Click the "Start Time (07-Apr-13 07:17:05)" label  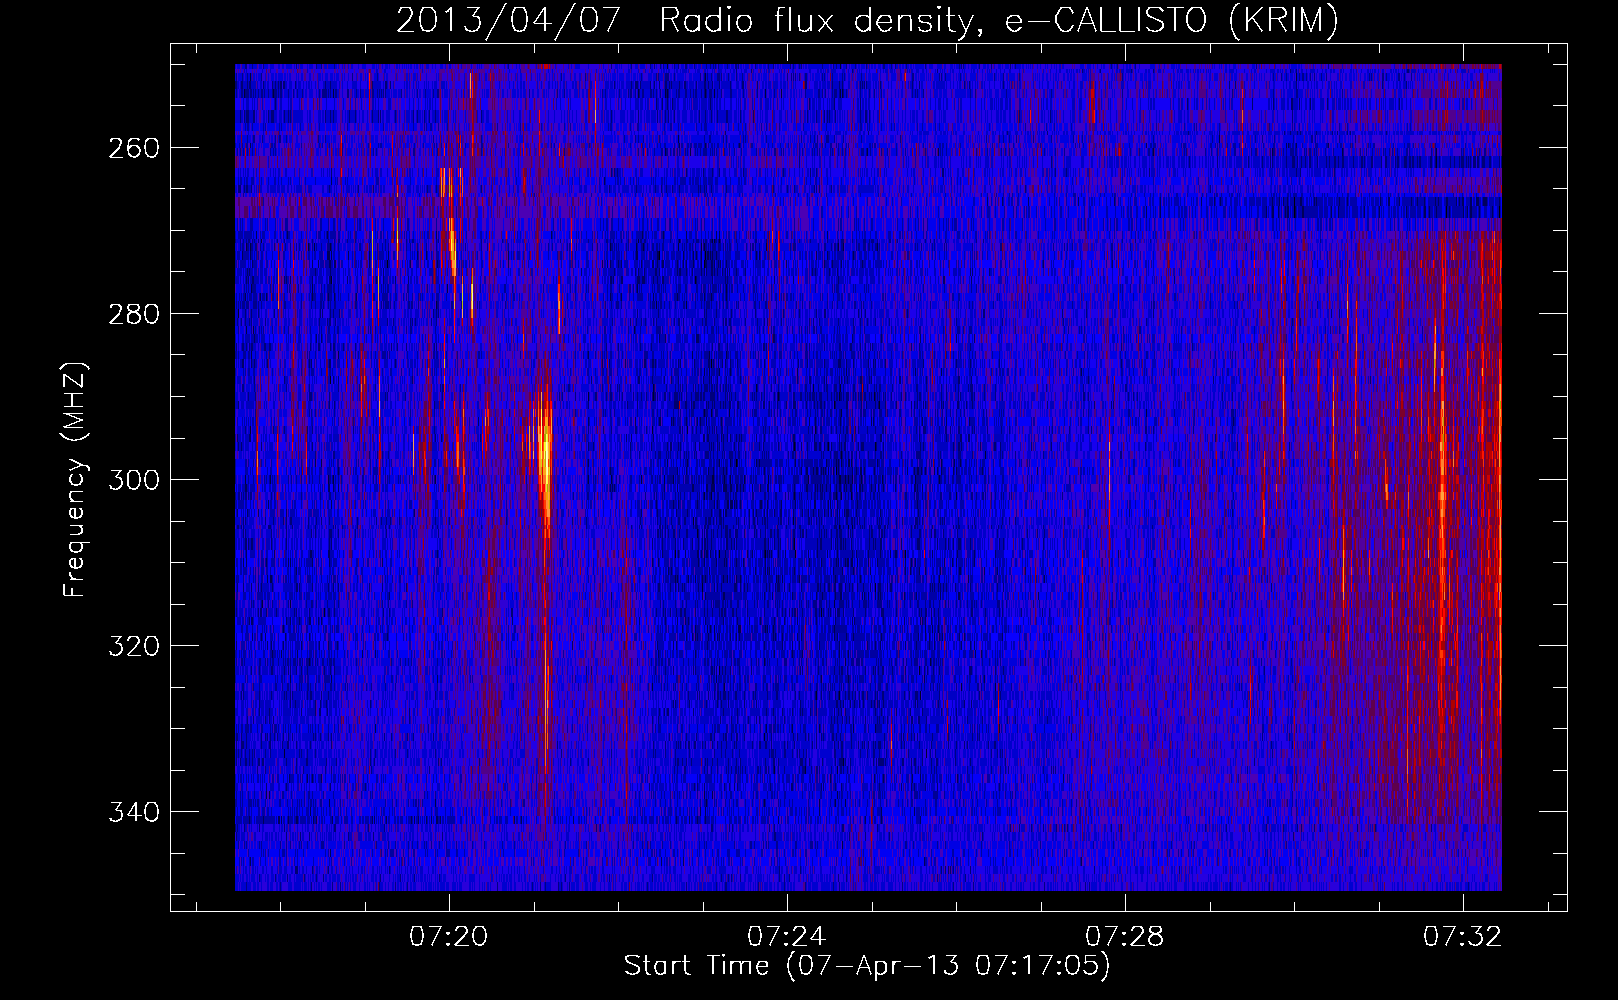(x=867, y=966)
